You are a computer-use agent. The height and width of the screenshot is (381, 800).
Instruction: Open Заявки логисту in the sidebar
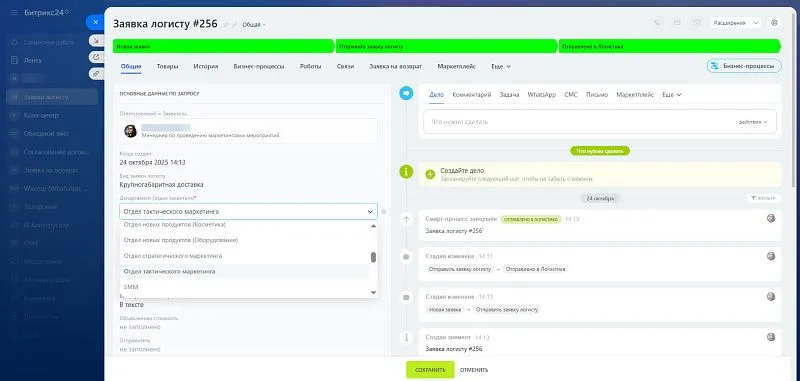[52, 97]
